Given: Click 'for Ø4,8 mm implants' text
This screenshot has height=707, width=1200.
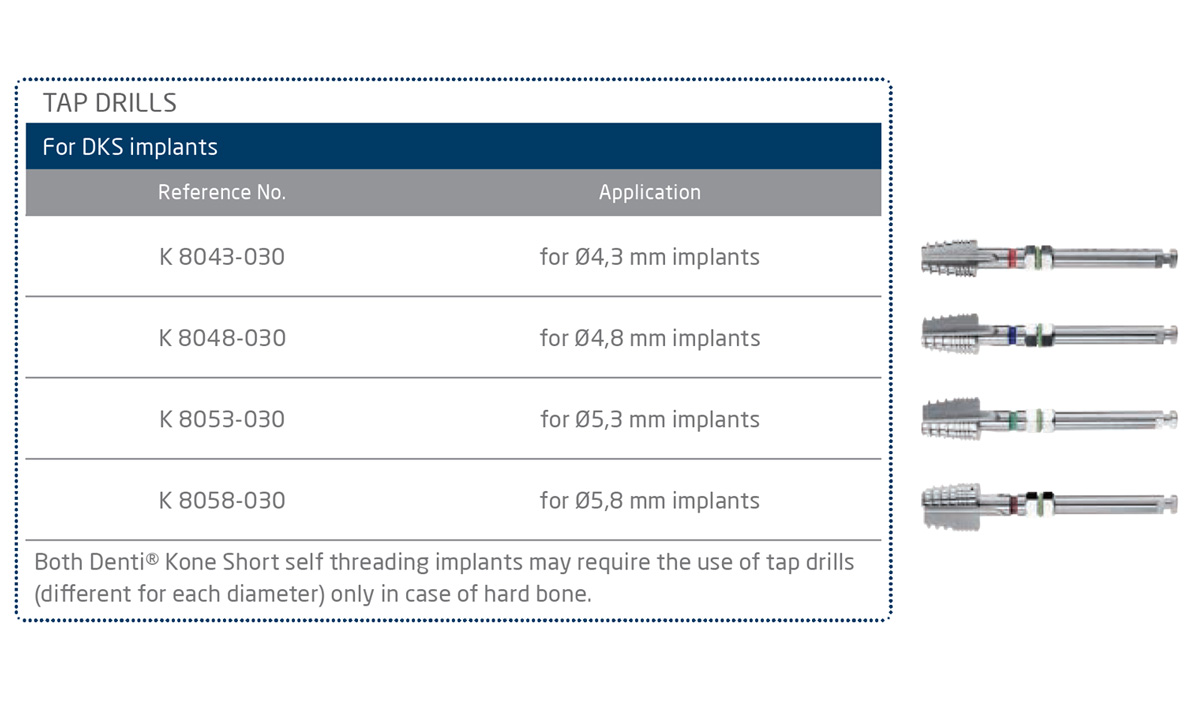Looking at the screenshot, I should click(x=650, y=338).
